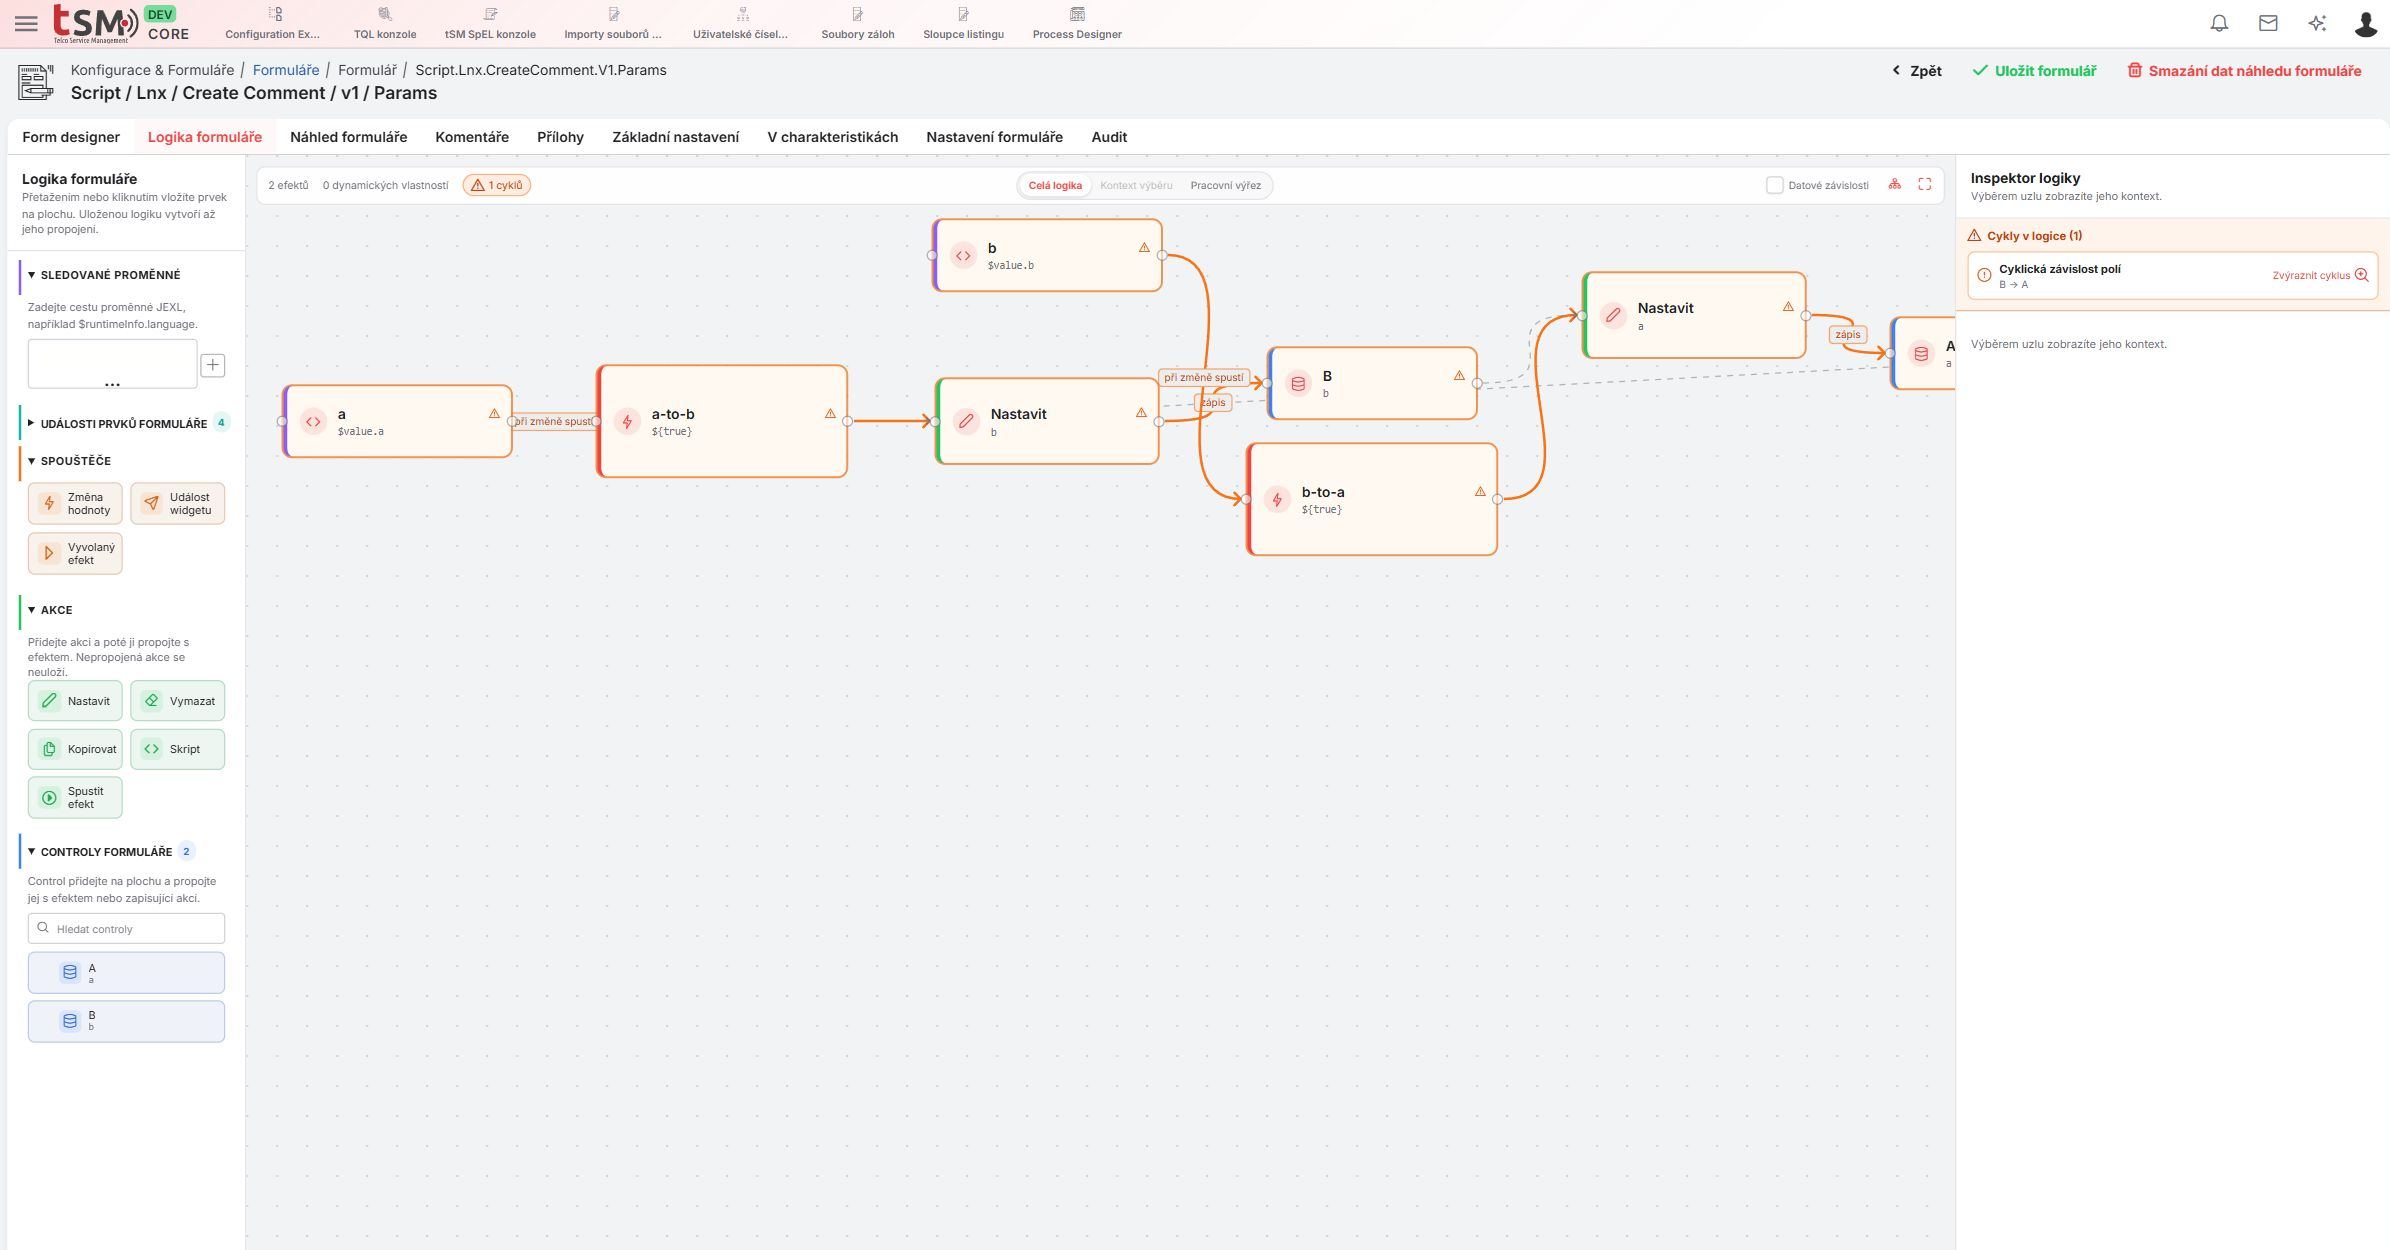Save with Uložit formulář button
Viewport: 2390px width, 1250px height.
tap(2034, 71)
